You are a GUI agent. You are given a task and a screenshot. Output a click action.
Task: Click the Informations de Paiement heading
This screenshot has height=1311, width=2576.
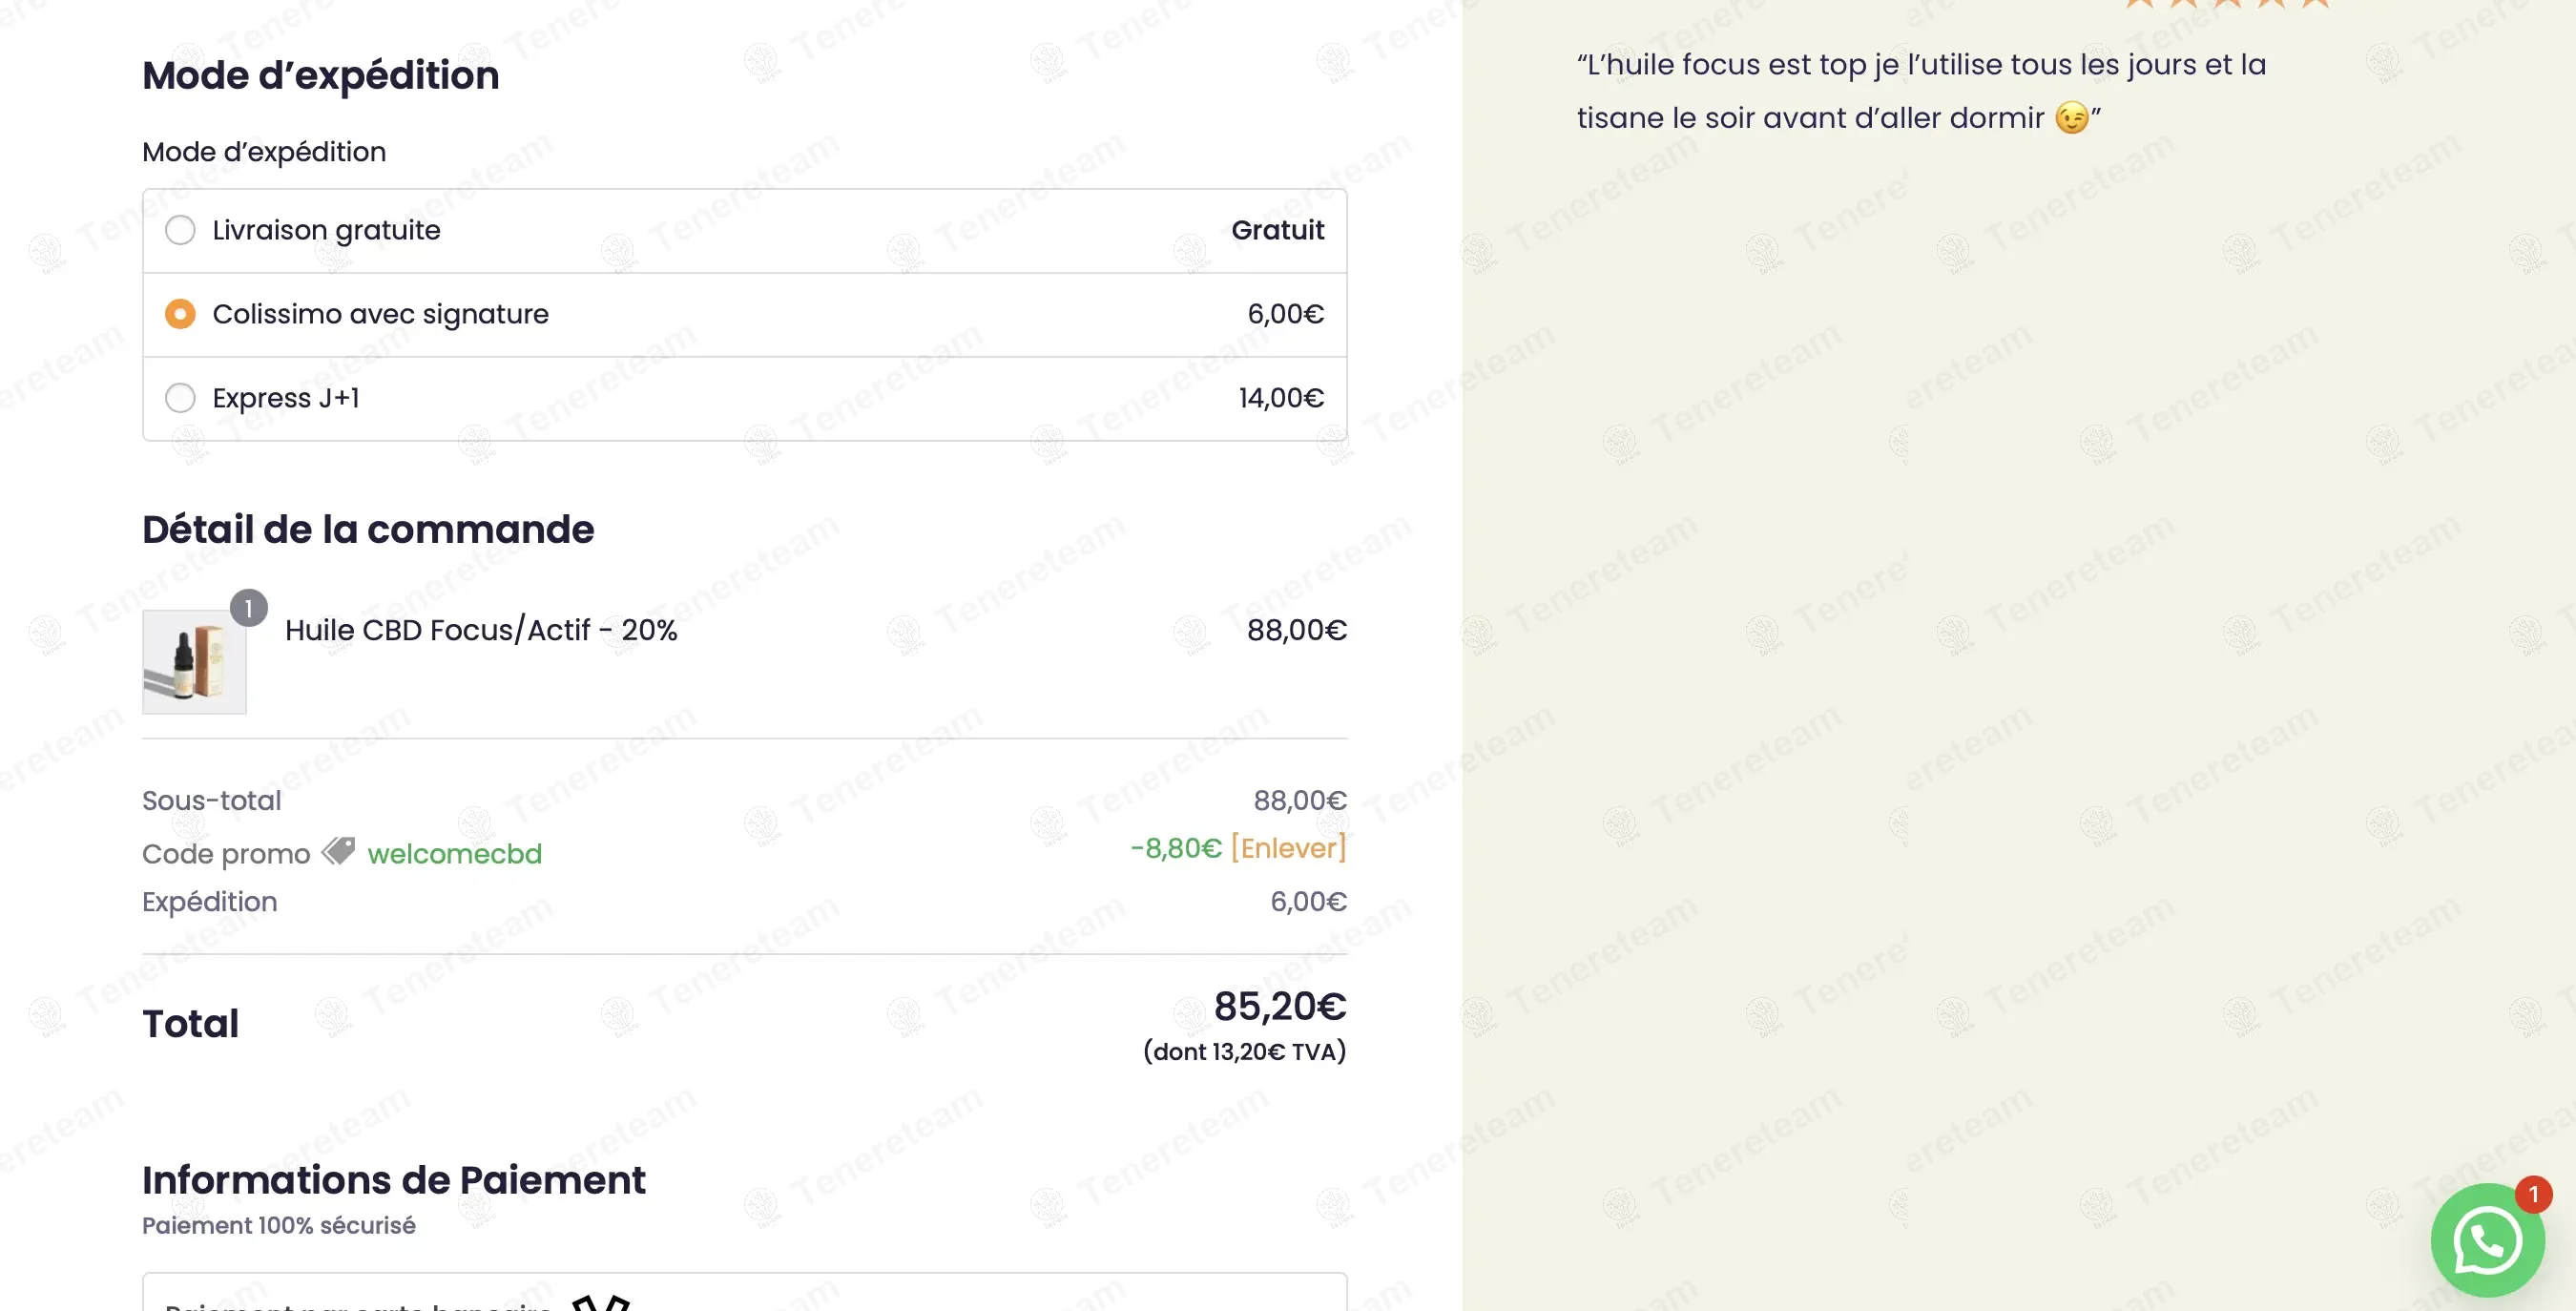tap(393, 1180)
